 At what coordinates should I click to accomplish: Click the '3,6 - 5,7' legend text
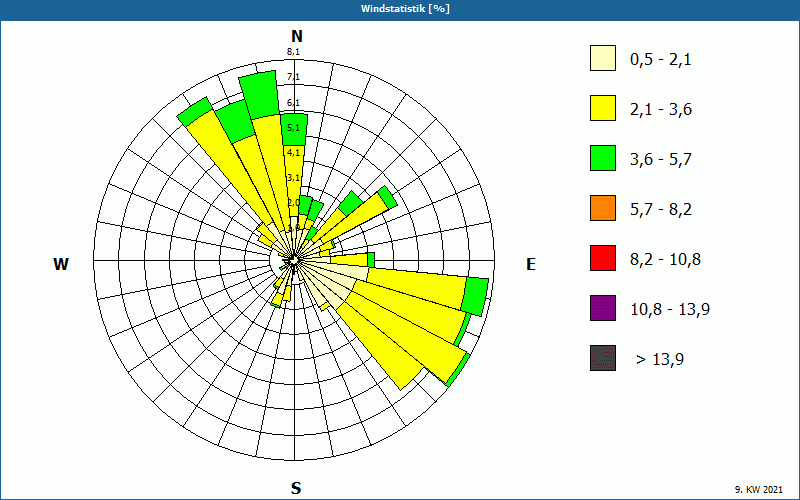point(661,160)
